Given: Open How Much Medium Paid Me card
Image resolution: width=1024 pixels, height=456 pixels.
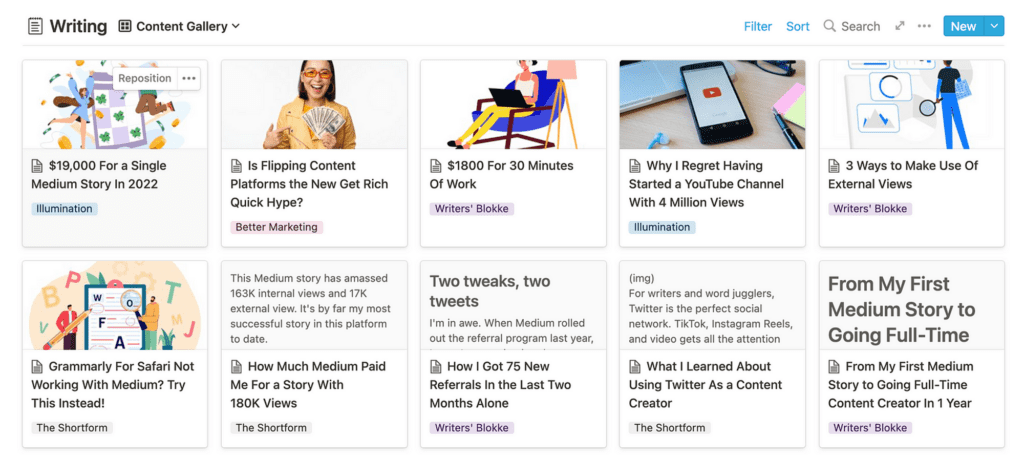Looking at the screenshot, I should pos(308,385).
